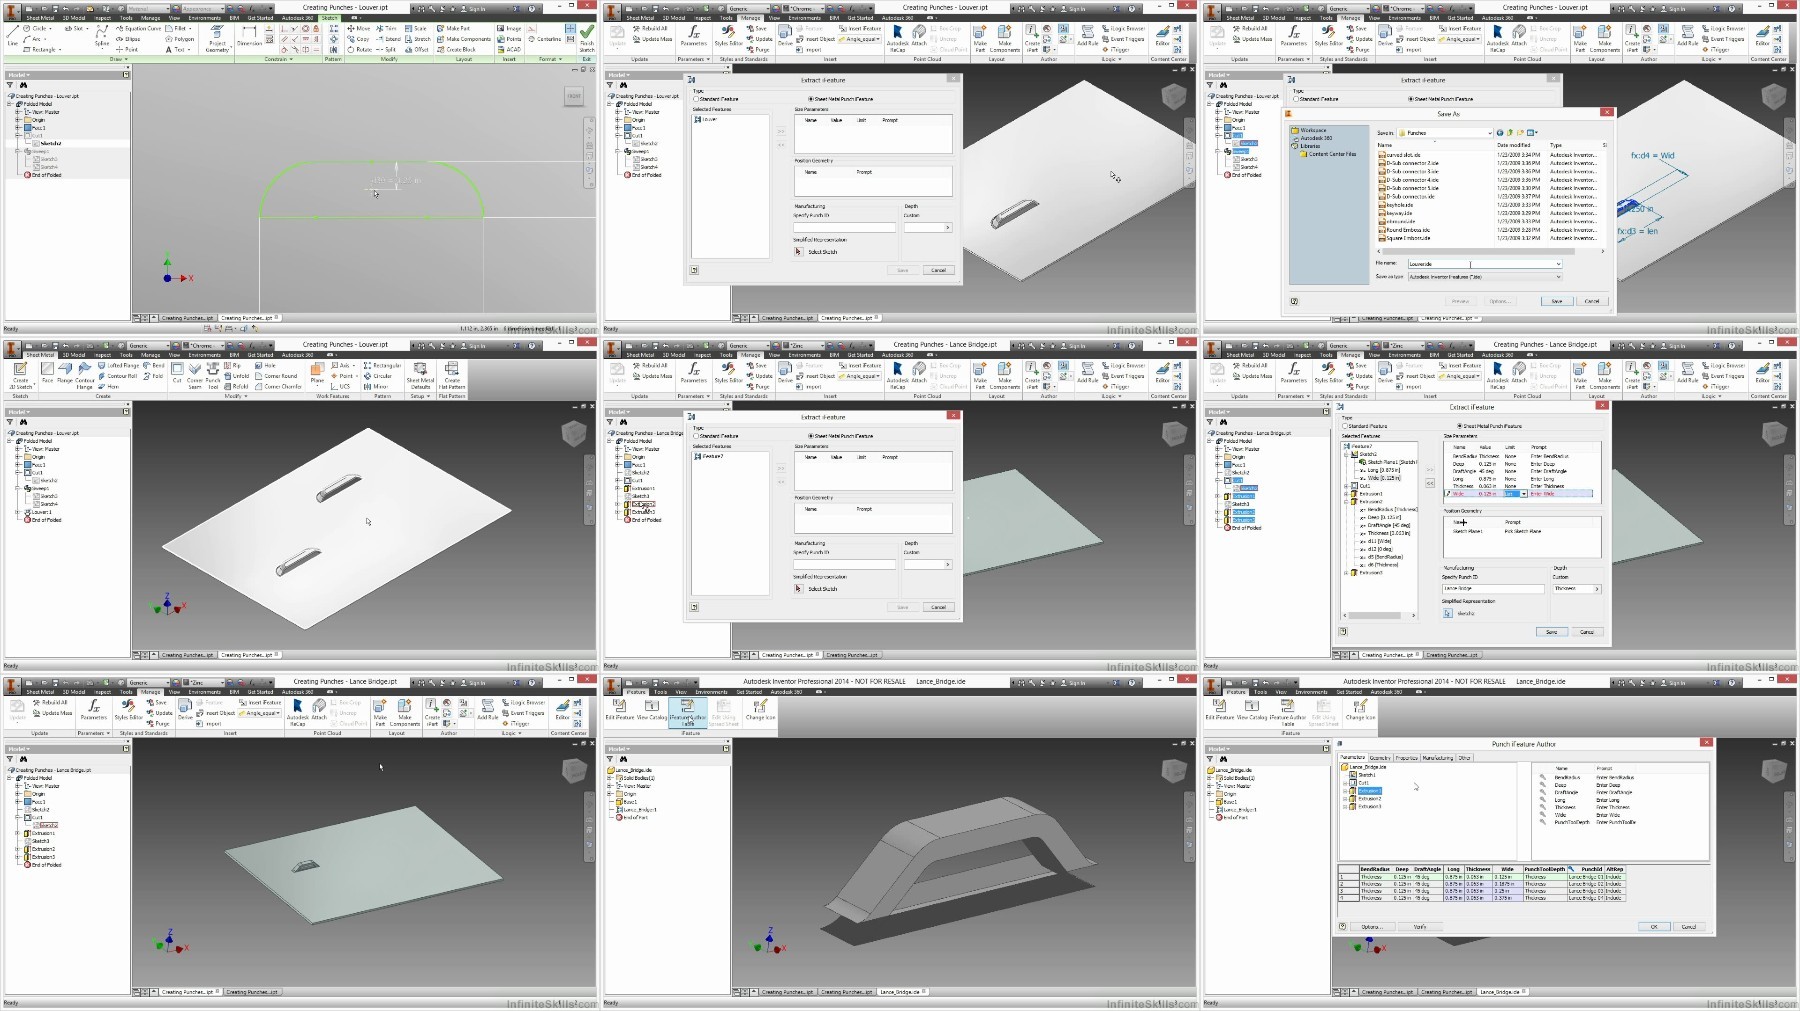1800x1011 pixels.
Task: Click Verify in Punch iFeature Author dialog
Action: pos(1420,927)
